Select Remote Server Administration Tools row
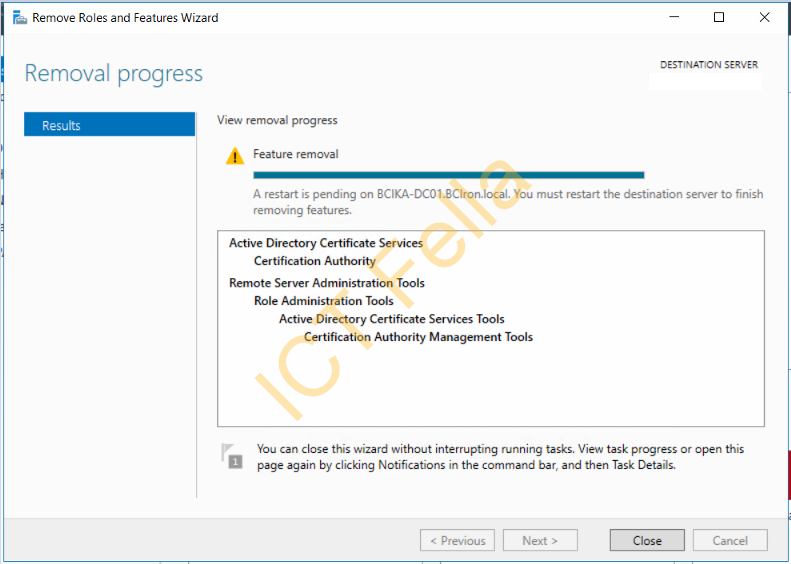 327,283
